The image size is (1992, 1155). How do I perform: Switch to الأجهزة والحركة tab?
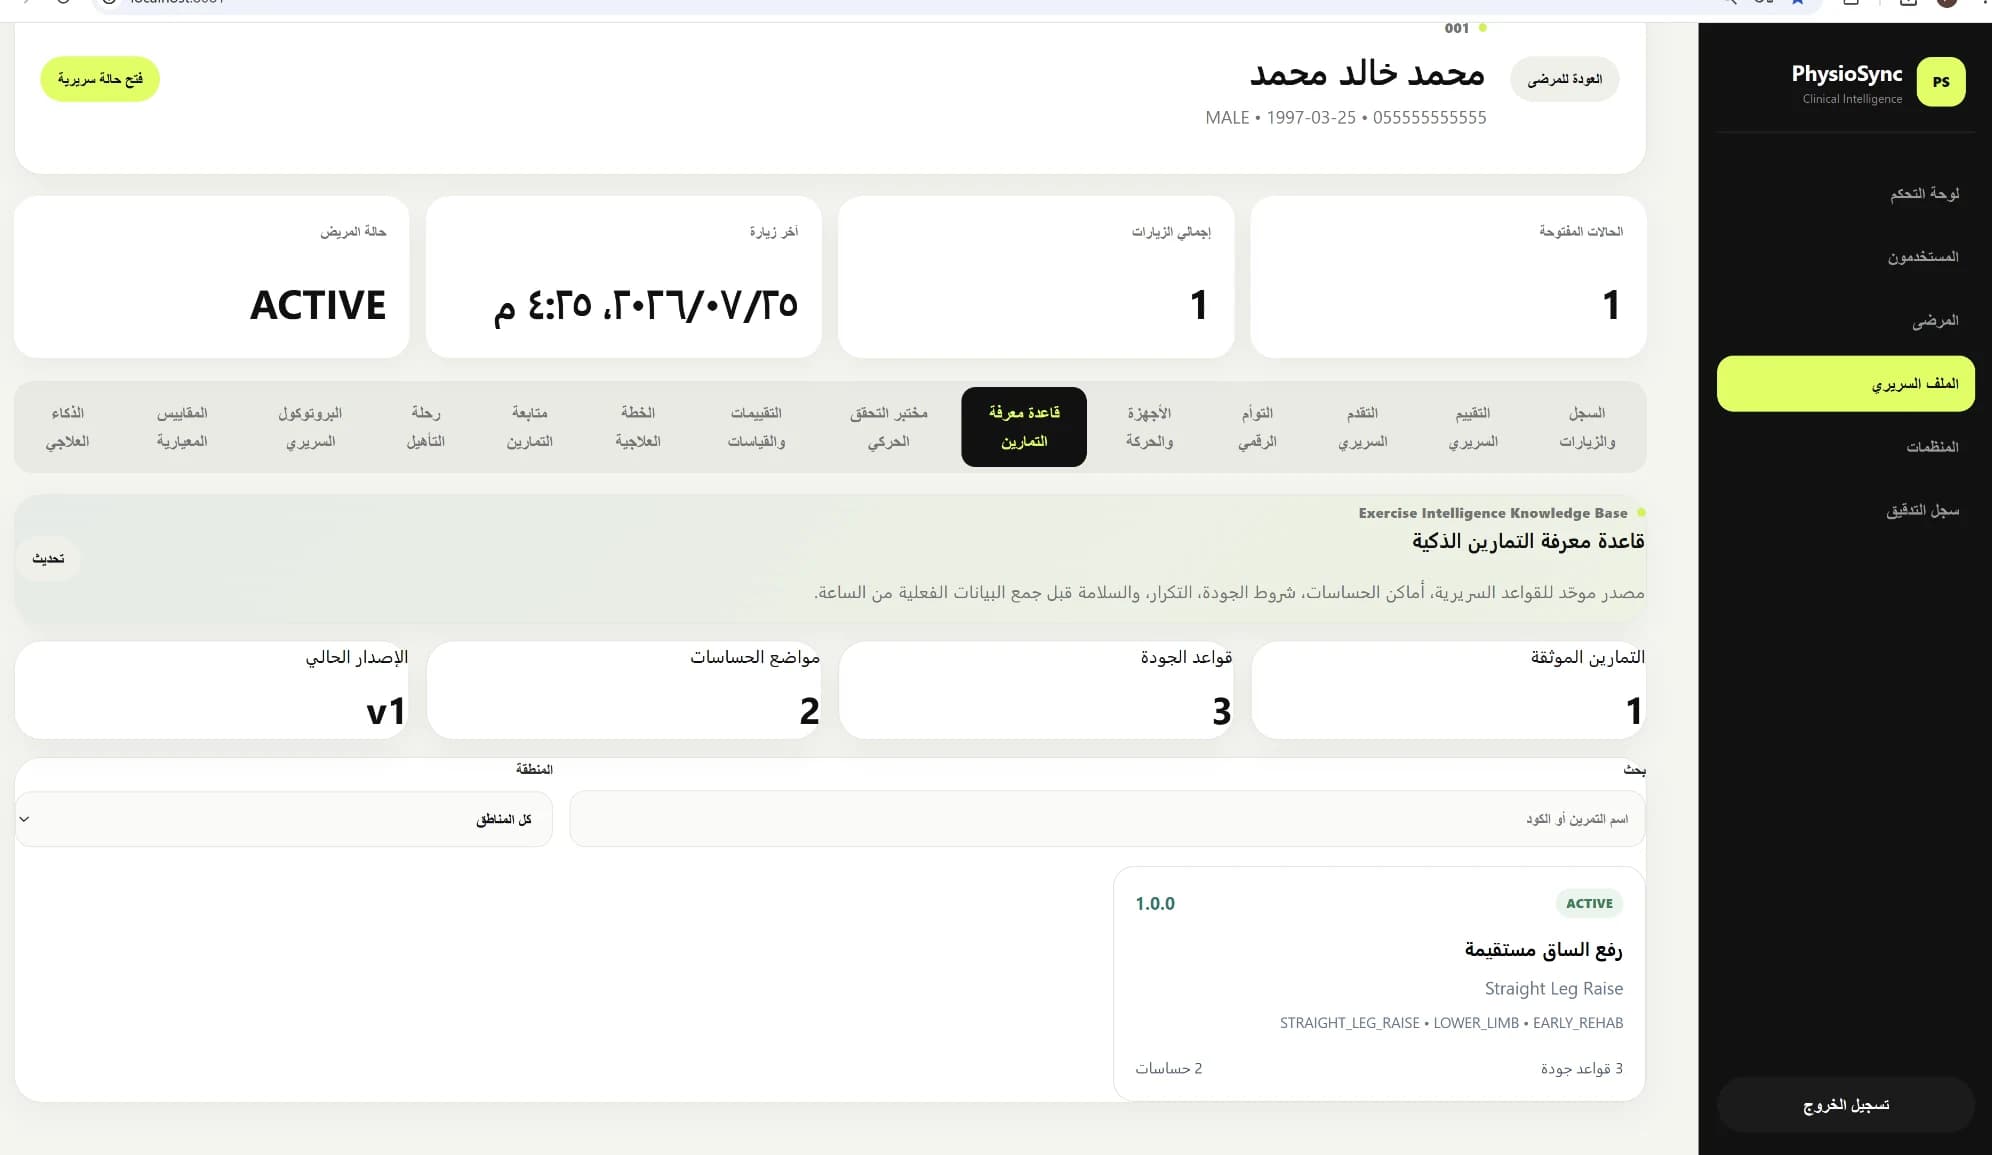(1149, 427)
